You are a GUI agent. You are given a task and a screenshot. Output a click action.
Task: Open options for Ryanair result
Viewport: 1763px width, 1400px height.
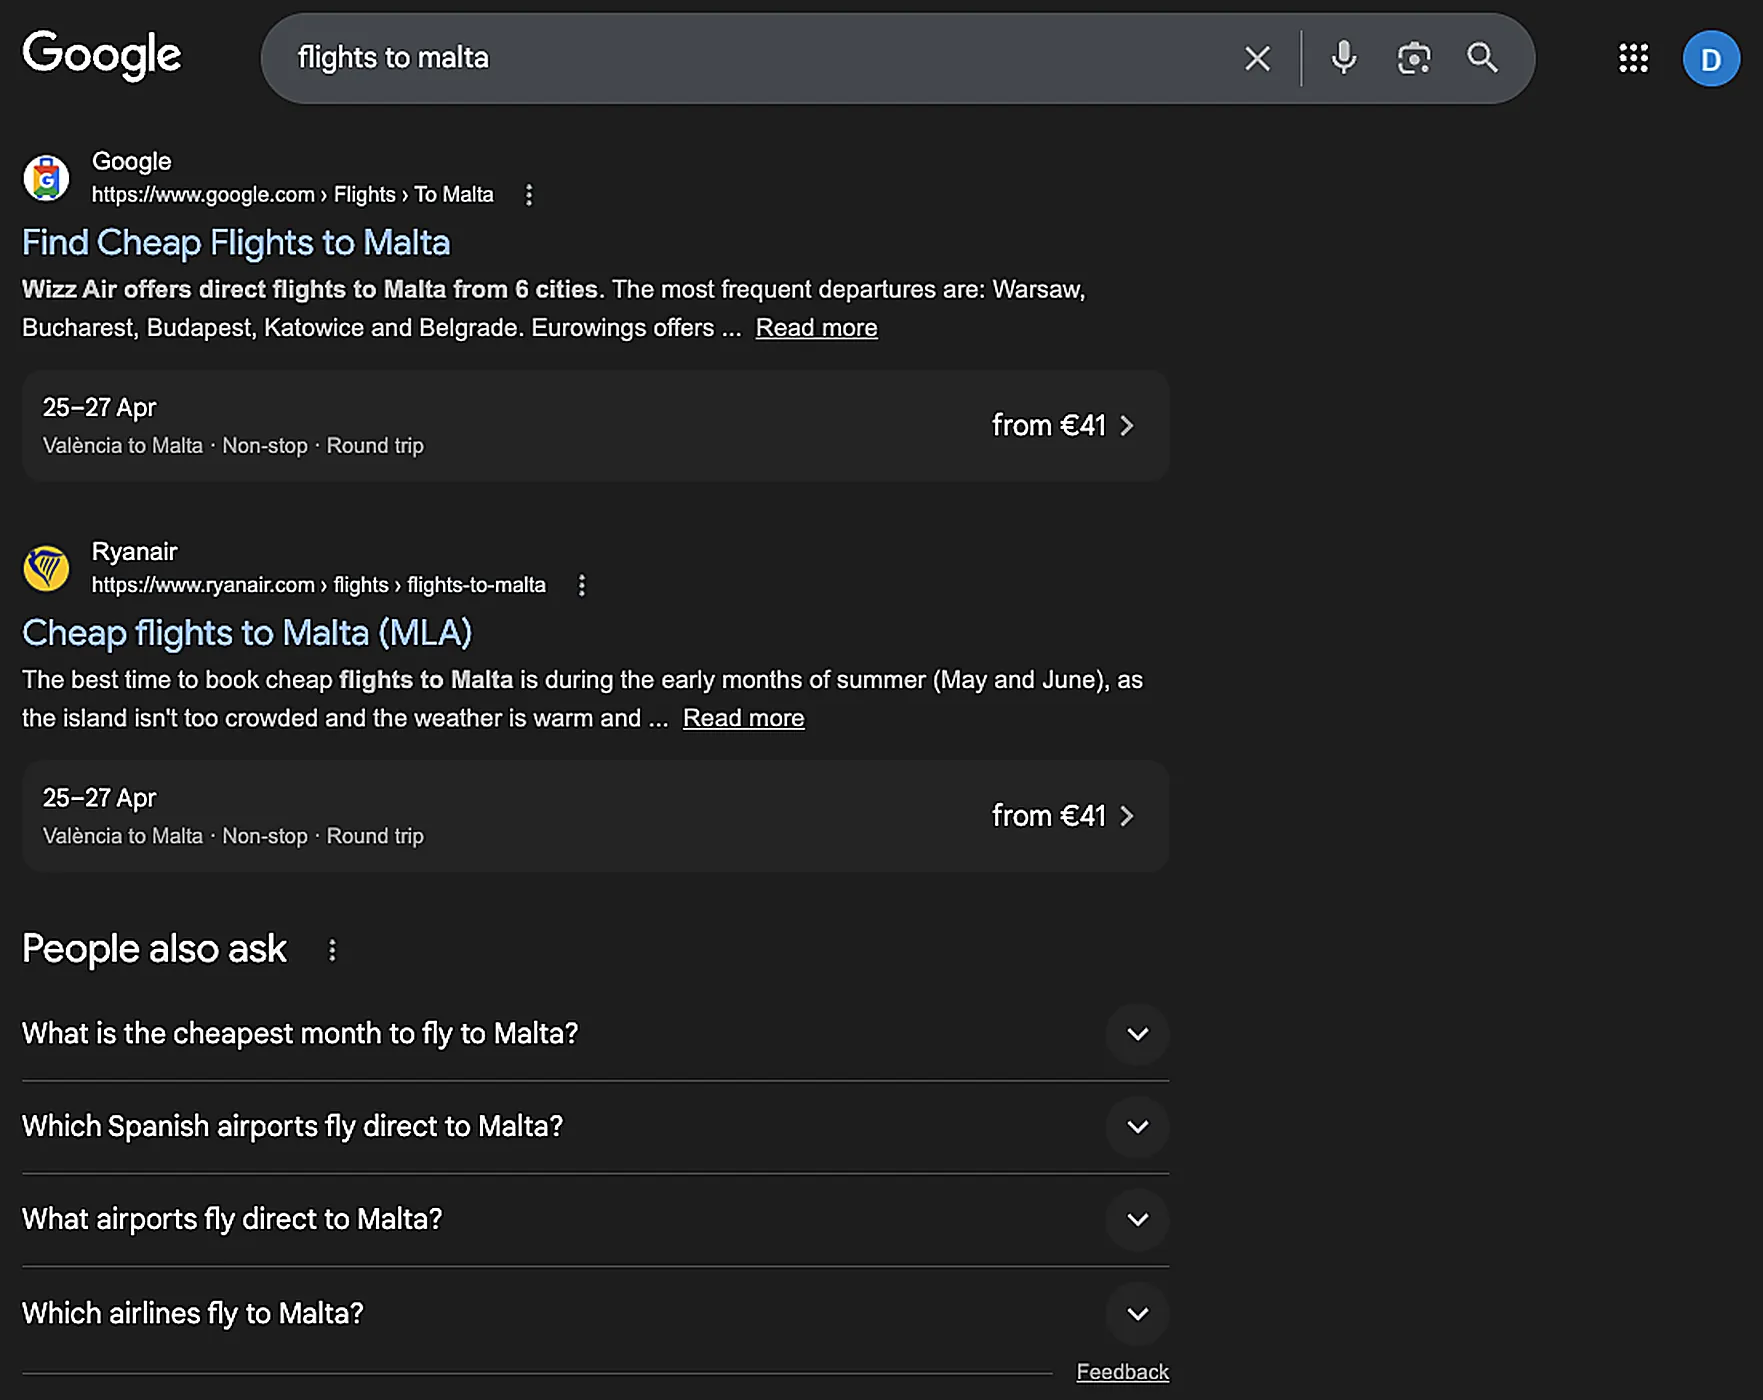(x=582, y=585)
